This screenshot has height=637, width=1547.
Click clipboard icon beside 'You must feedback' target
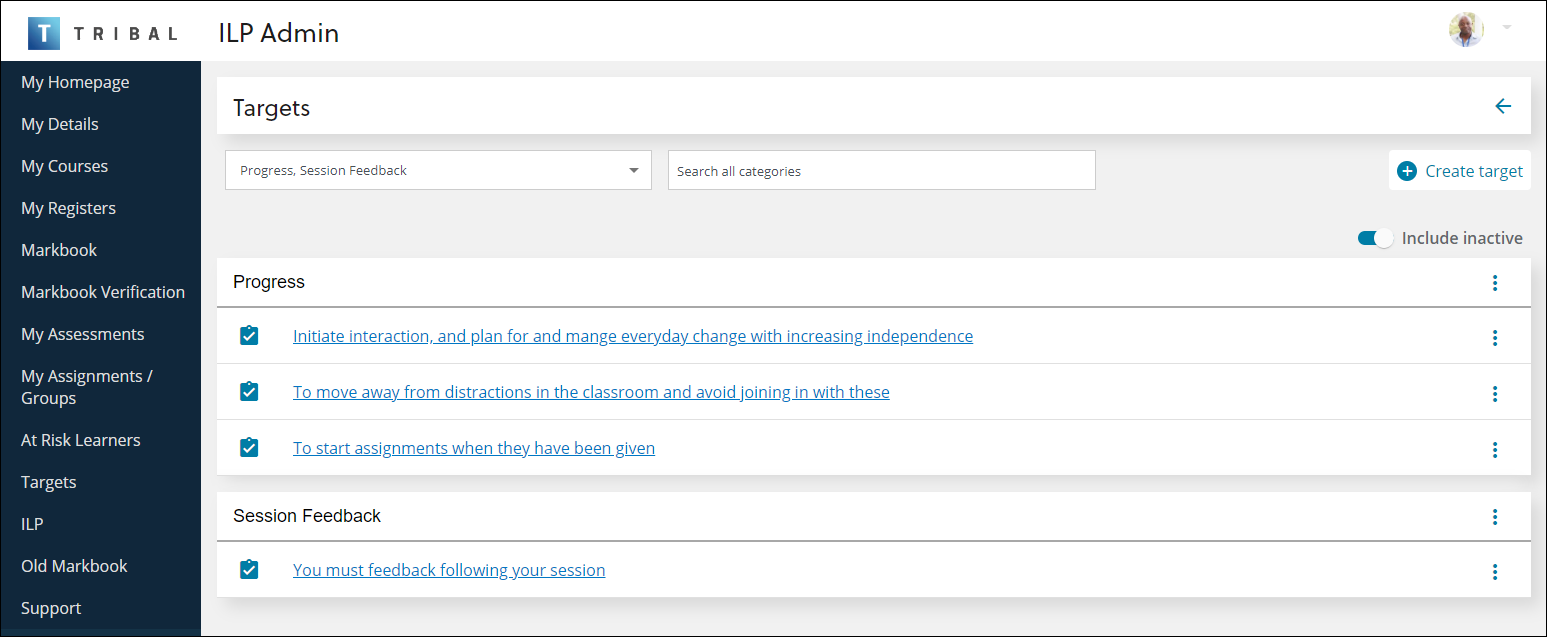click(x=250, y=570)
